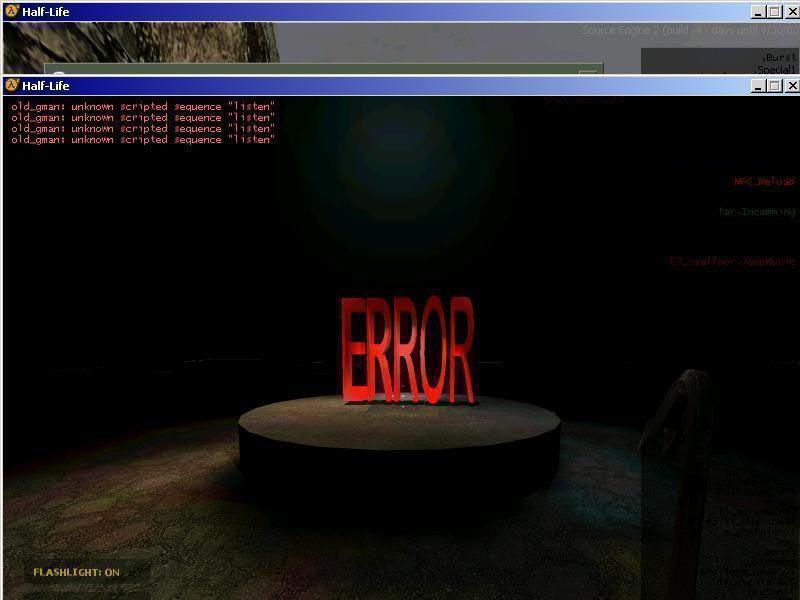Minimize the background Half-Life window
Screen dimensions: 800x600
tap(759, 12)
